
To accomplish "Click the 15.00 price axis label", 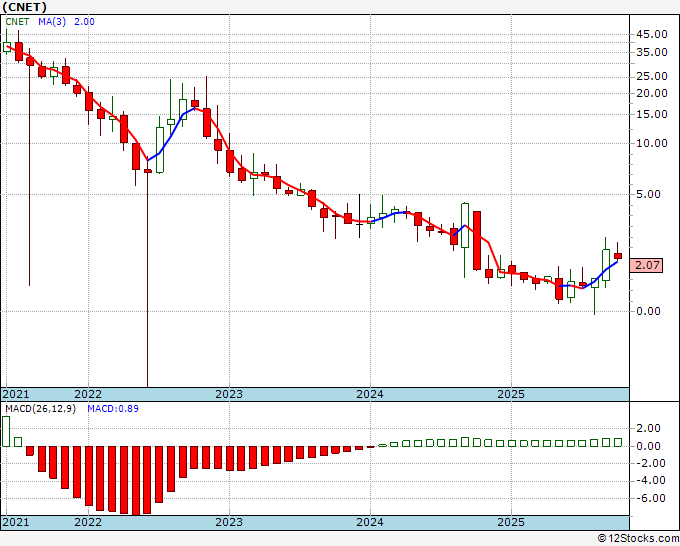I will [x=651, y=114].
